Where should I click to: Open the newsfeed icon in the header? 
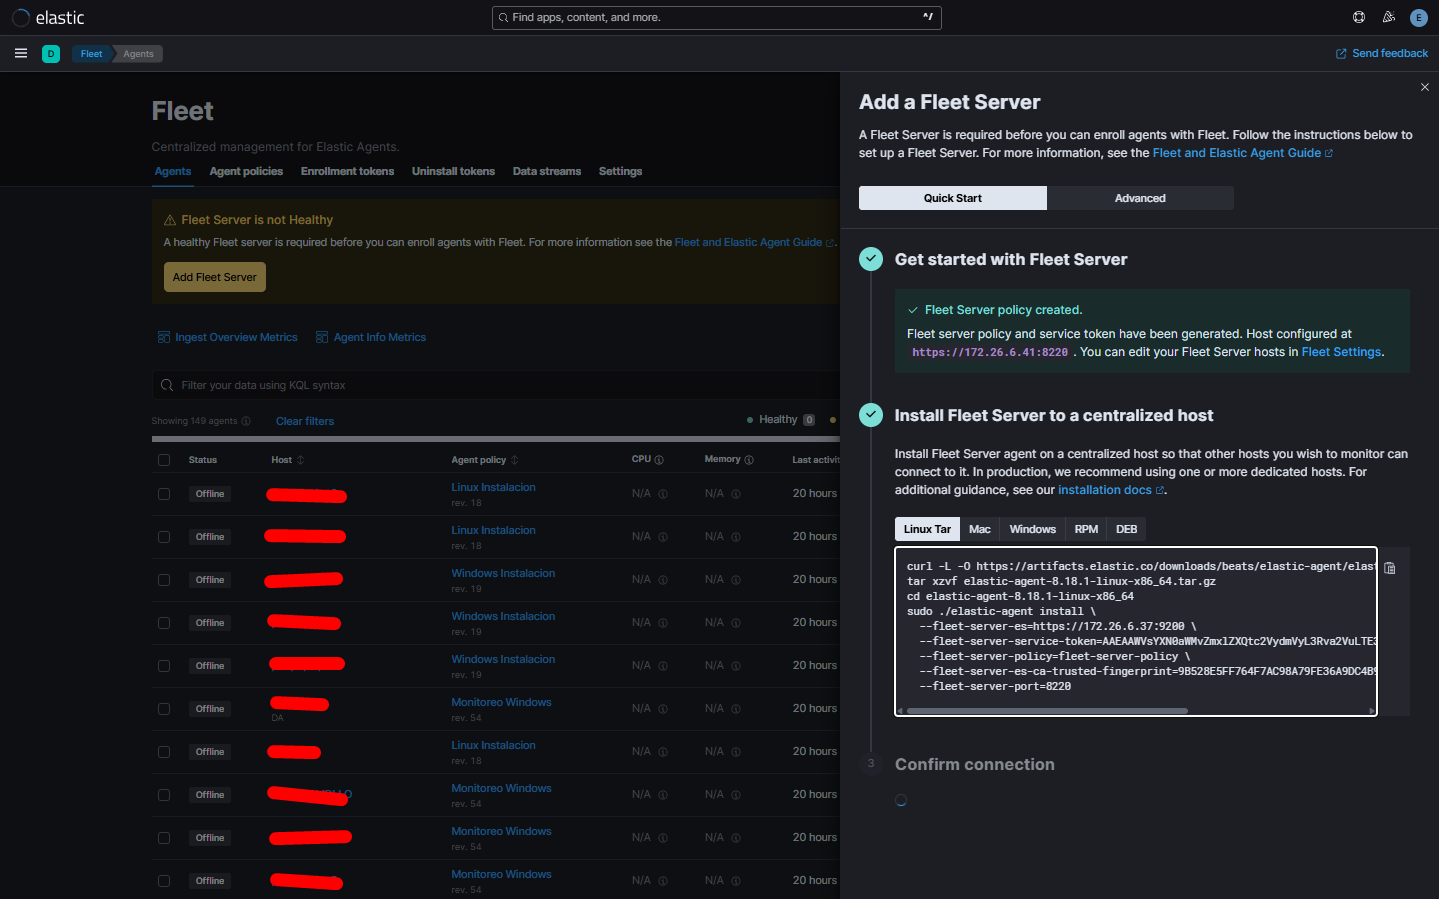(x=1389, y=17)
